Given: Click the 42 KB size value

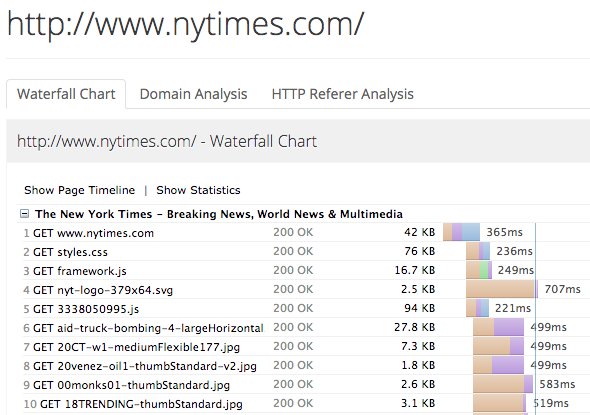Looking at the screenshot, I should coord(419,232).
